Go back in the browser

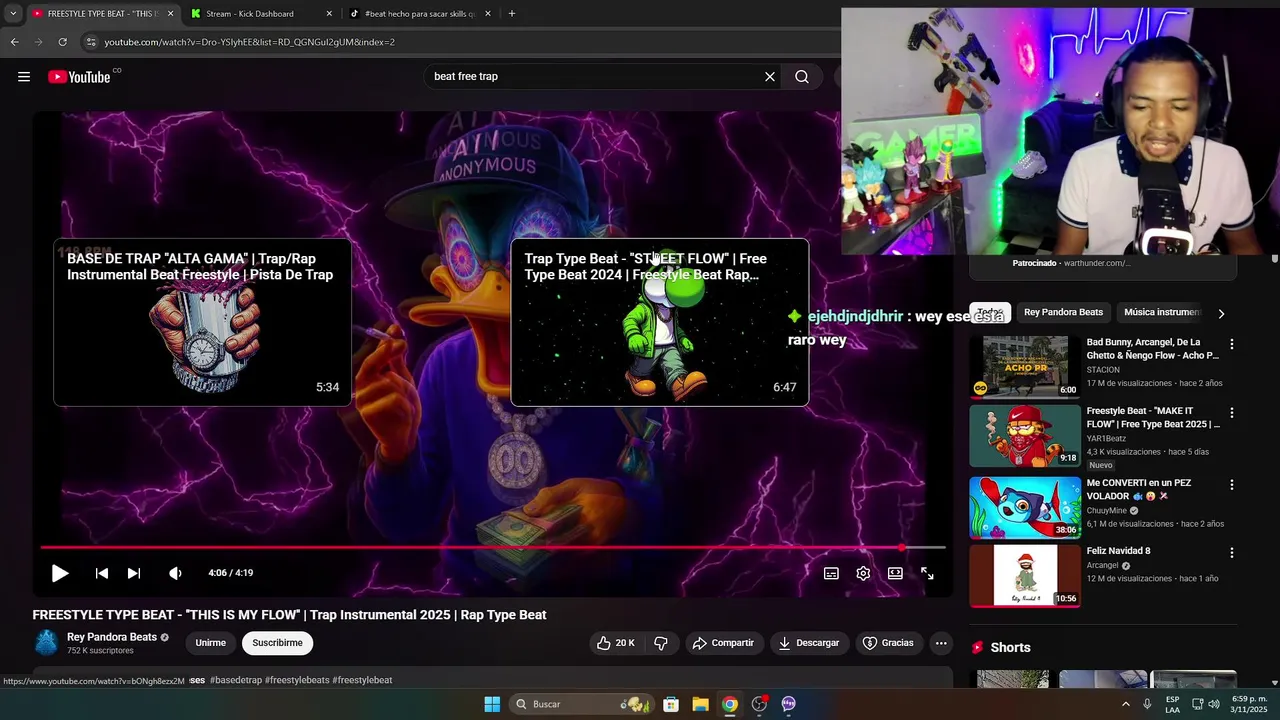(x=14, y=42)
